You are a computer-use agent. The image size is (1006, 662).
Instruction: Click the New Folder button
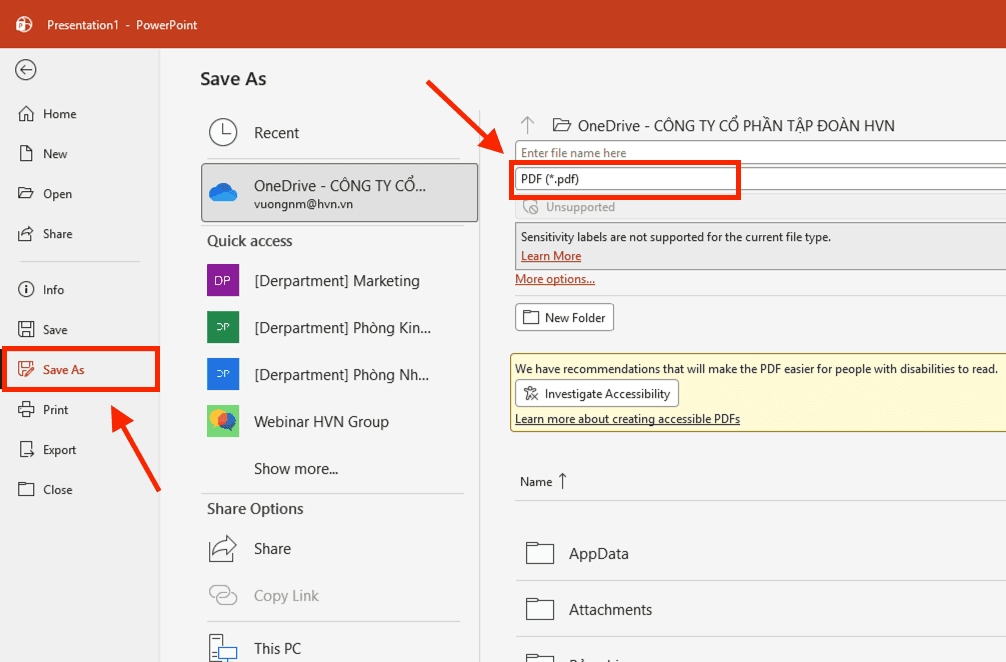(x=565, y=318)
